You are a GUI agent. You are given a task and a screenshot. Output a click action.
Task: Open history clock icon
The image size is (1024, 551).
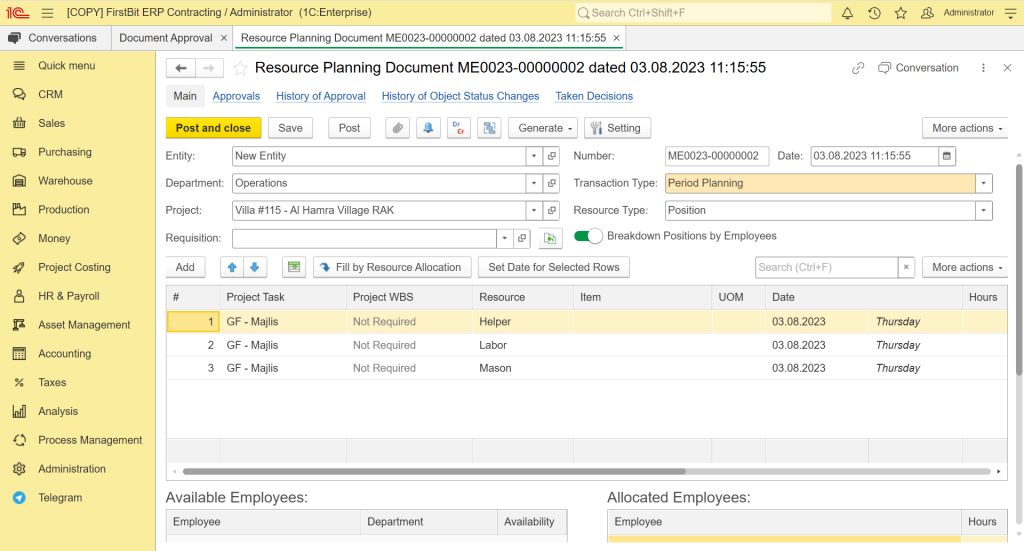click(874, 12)
